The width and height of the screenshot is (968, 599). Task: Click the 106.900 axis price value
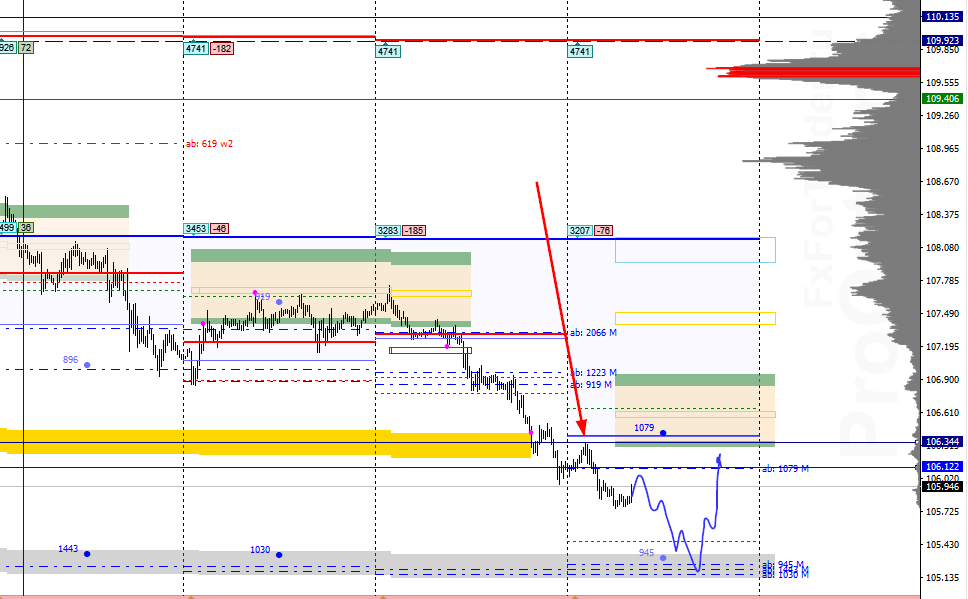point(942,380)
